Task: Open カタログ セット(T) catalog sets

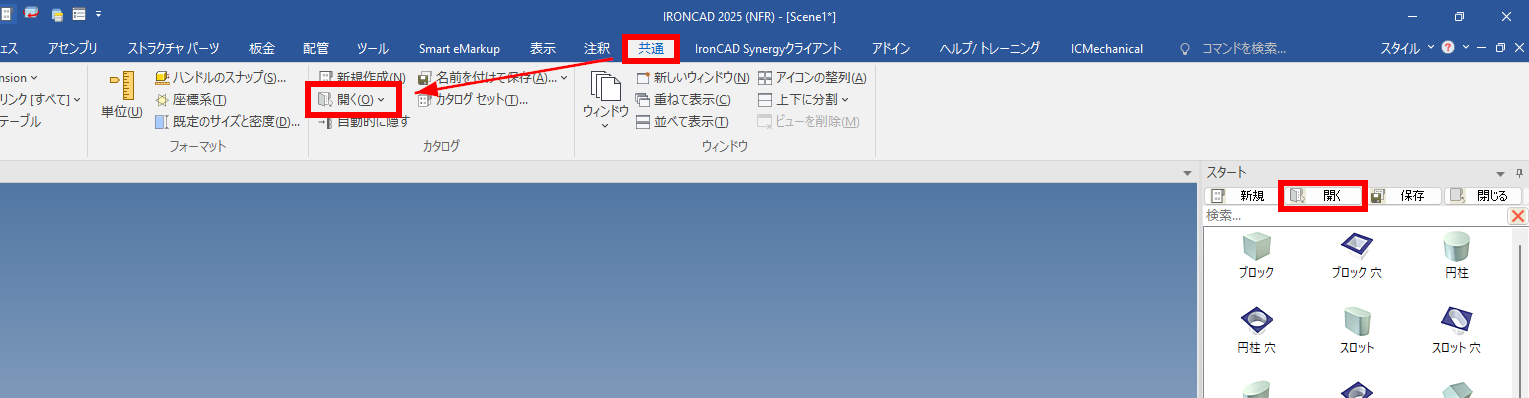Action: [472, 100]
